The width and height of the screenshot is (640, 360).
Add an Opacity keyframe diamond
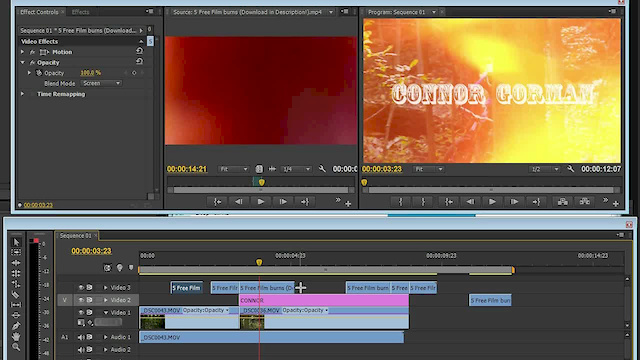(x=134, y=73)
